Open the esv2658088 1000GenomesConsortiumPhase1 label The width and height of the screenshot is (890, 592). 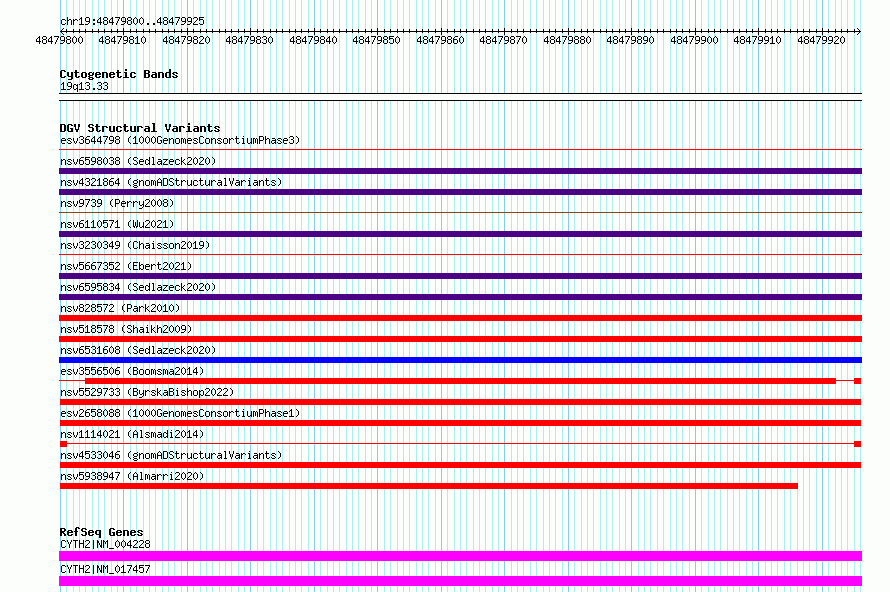[180, 413]
